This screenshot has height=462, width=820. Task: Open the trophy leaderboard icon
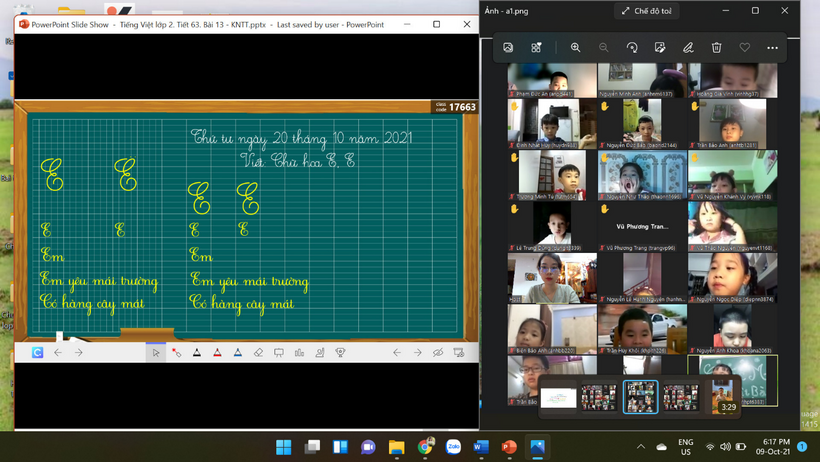(340, 352)
